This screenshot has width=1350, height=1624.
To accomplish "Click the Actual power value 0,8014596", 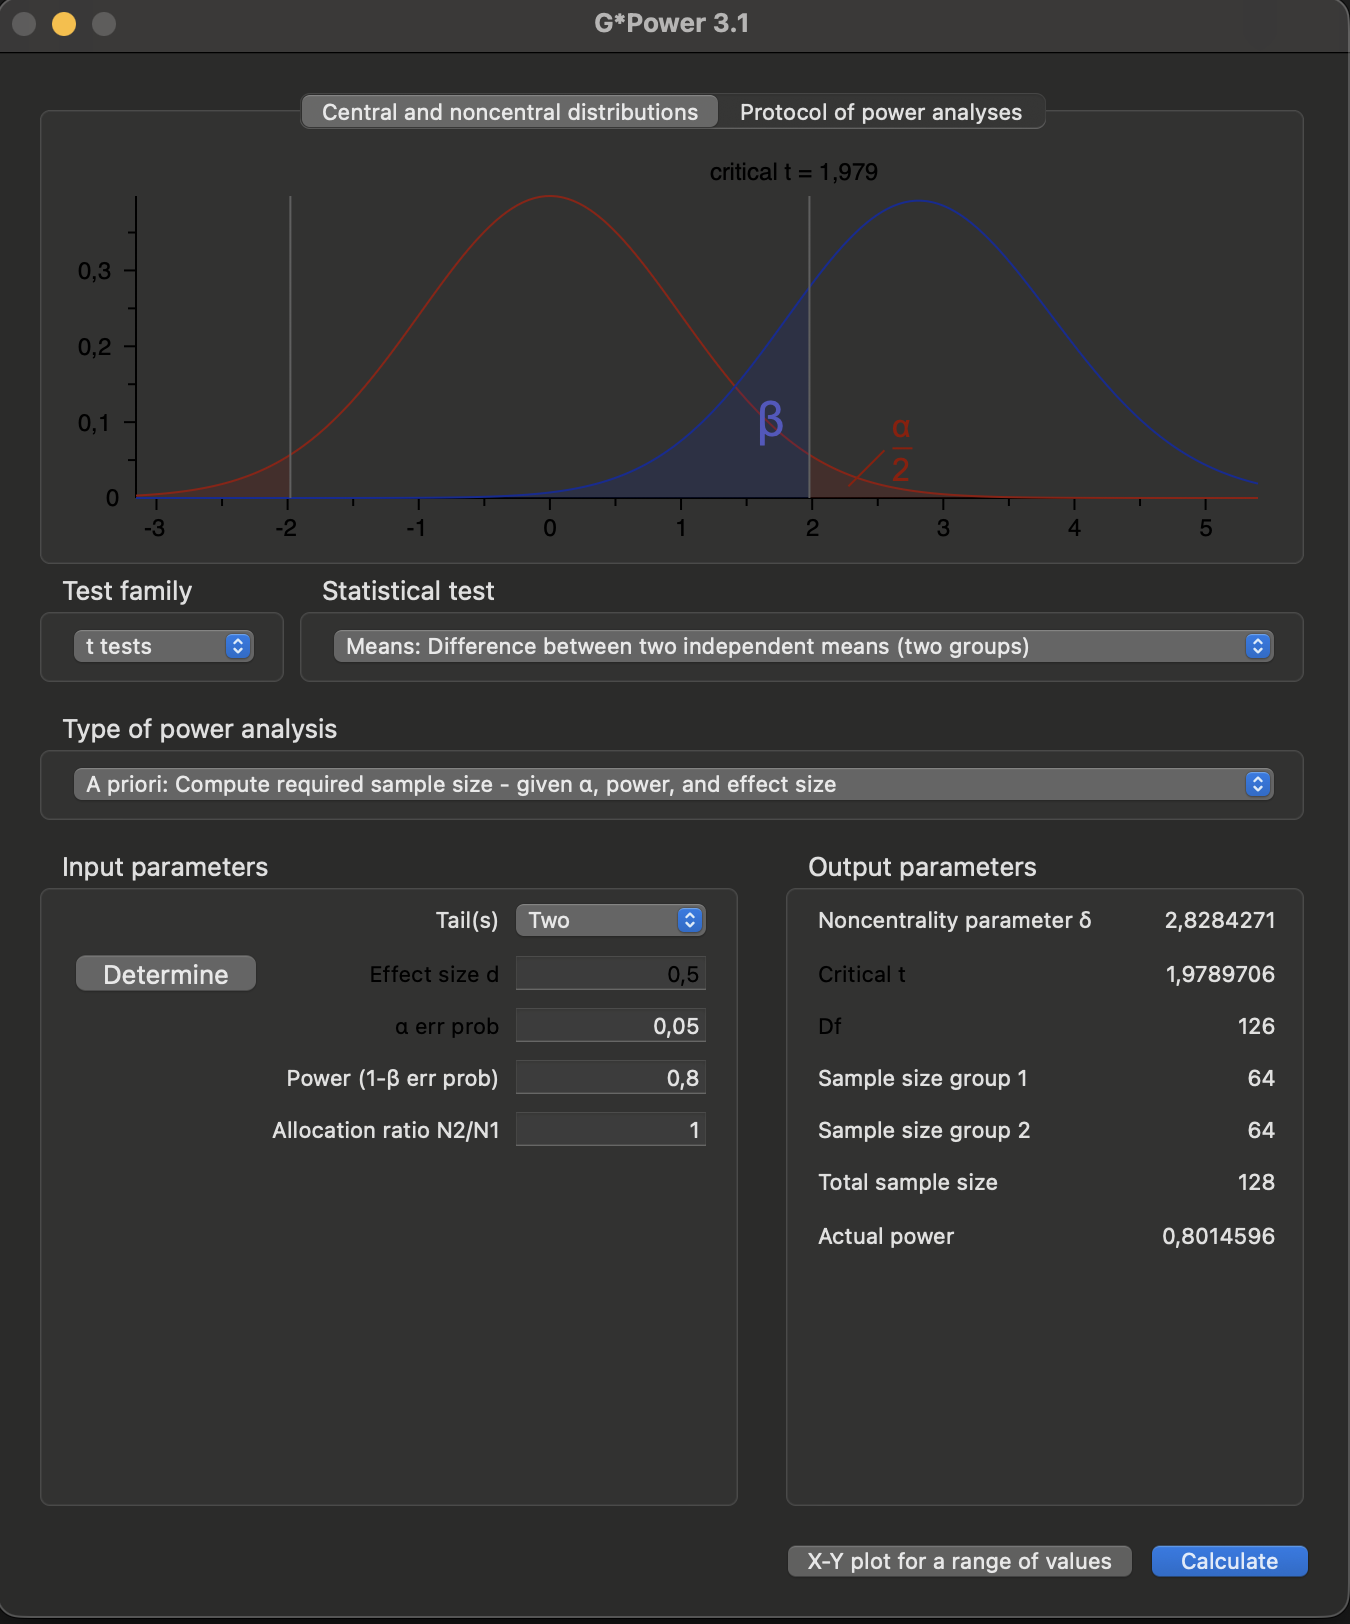I will [1218, 1236].
